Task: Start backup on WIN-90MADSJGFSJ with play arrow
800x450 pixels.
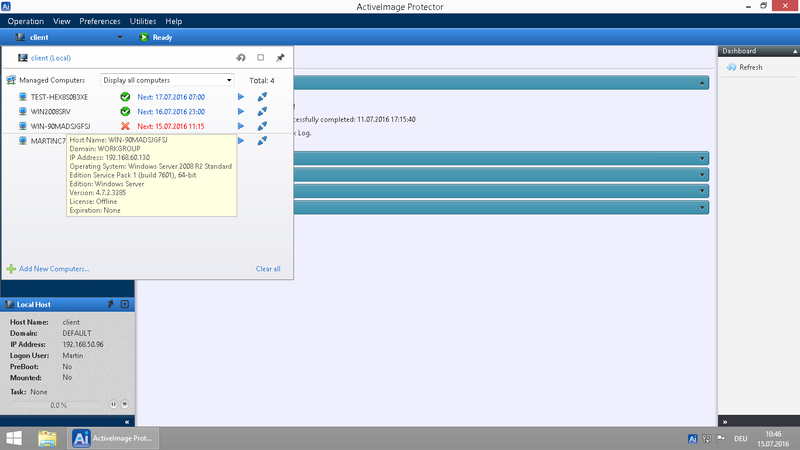Action: pyautogui.click(x=241, y=126)
